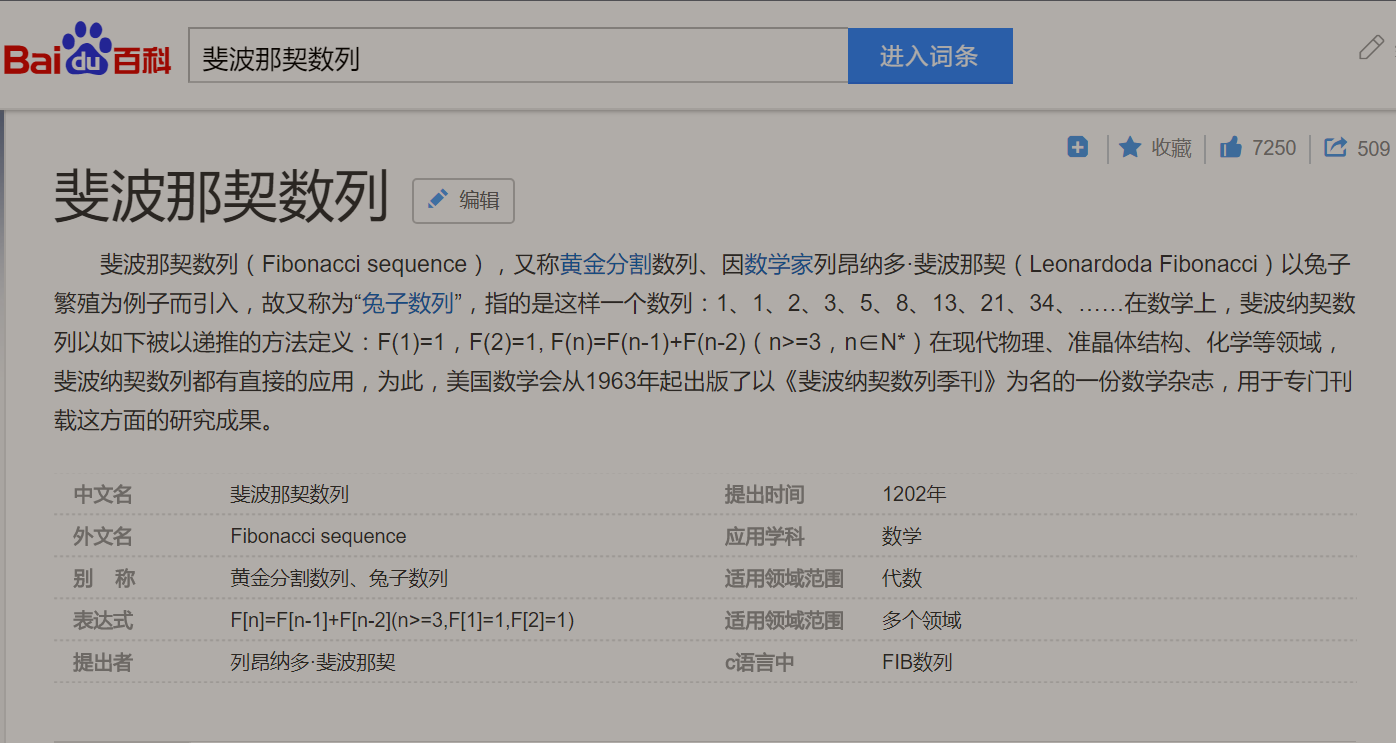The height and width of the screenshot is (743, 1396).
Task: Click the pencil icon at top right
Action: tap(1370, 47)
